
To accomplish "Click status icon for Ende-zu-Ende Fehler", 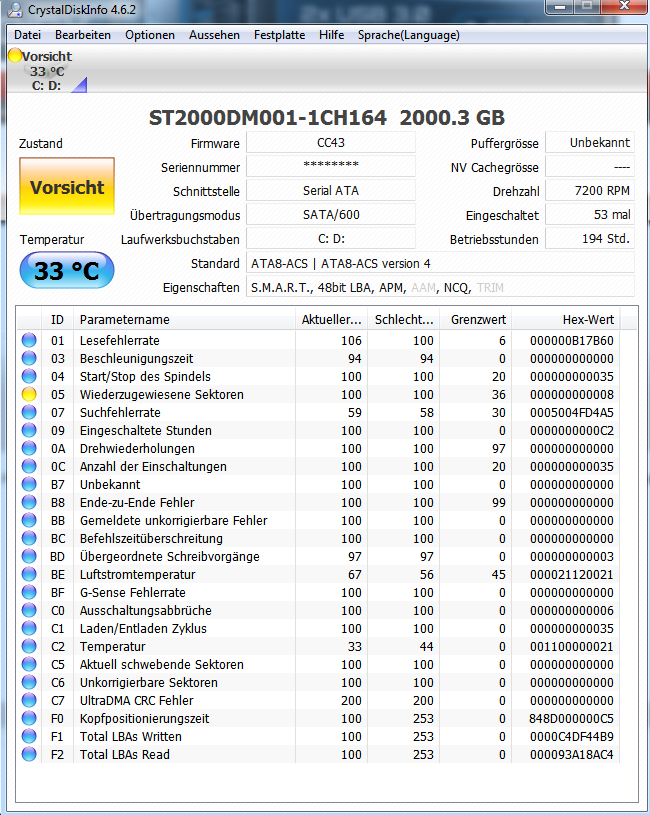I will click(x=29, y=502).
